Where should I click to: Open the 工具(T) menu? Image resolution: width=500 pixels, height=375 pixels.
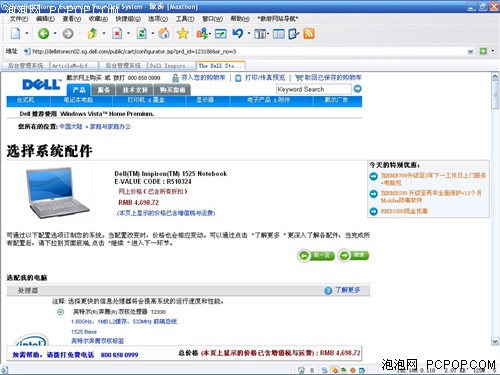pyautogui.click(x=185, y=19)
